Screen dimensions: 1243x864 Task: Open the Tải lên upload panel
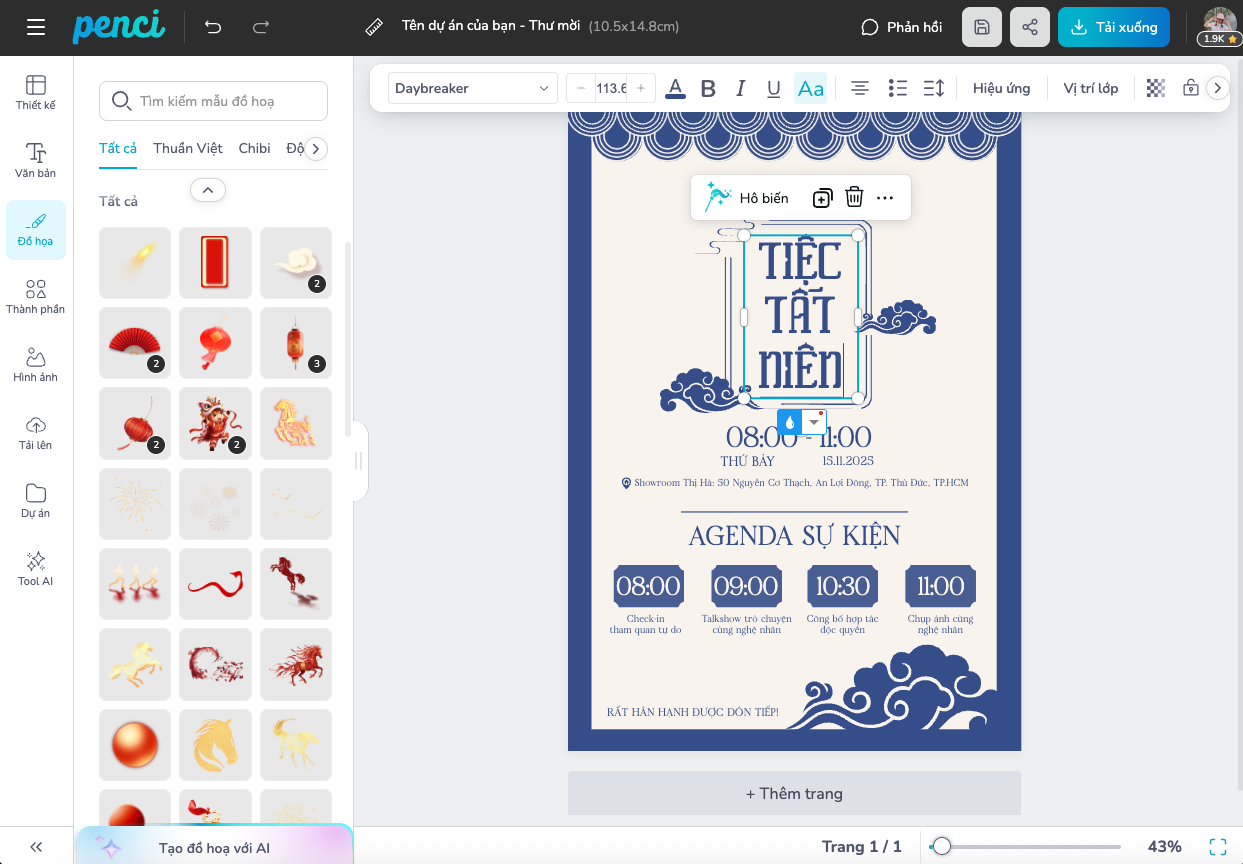(36, 432)
